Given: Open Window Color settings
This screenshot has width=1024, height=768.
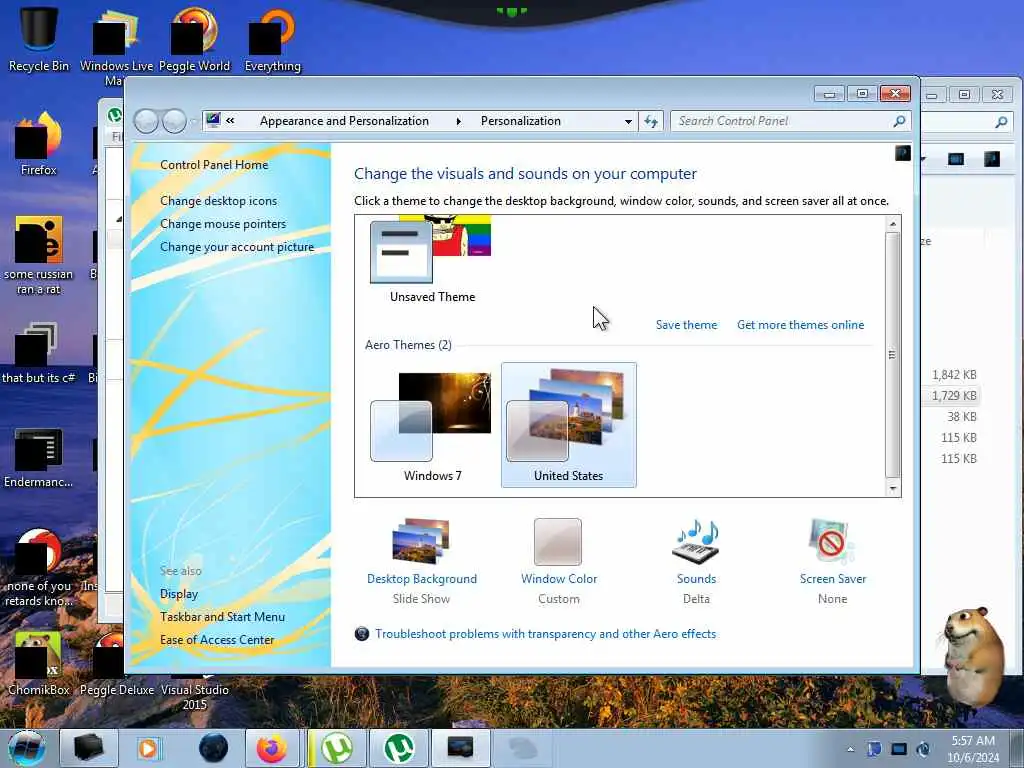Looking at the screenshot, I should click(558, 562).
